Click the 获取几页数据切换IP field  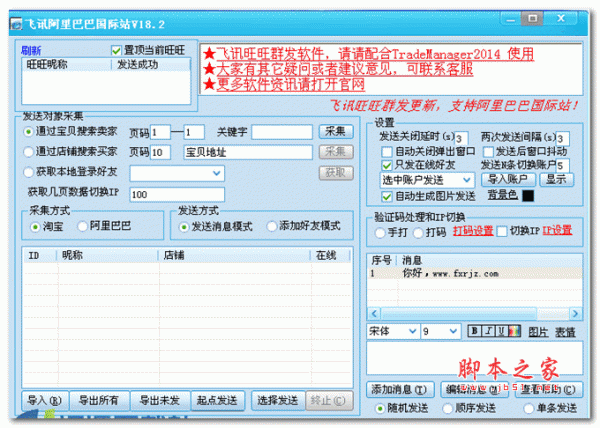coord(177,195)
